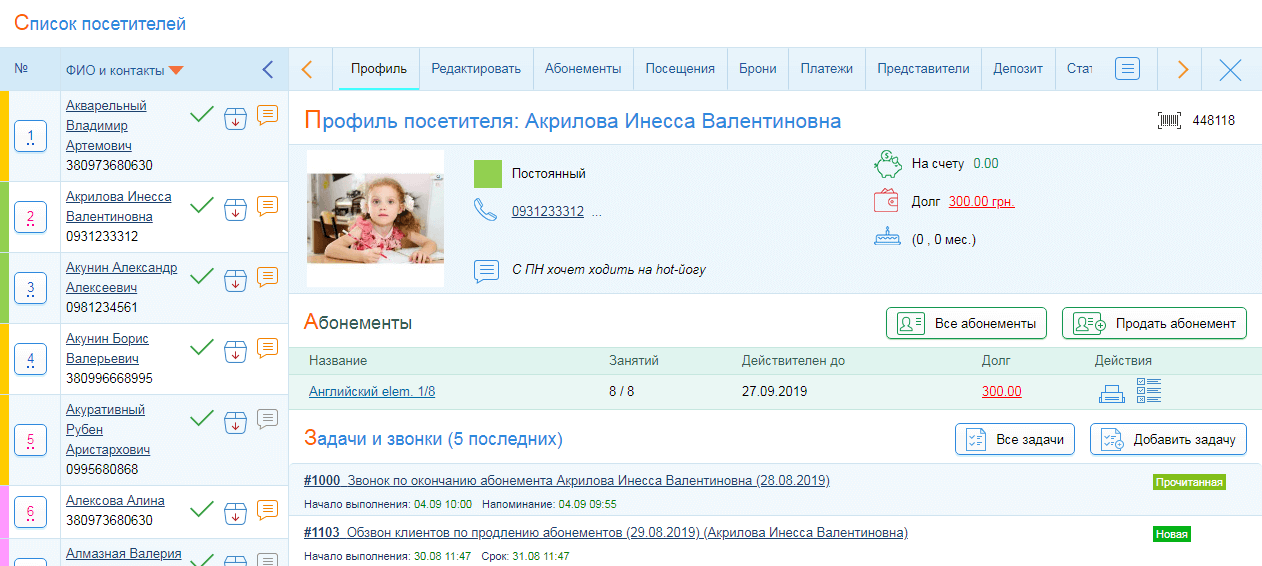Click the archive box icon for Акунин Борис
The width and height of the screenshot is (1262, 566).
[x=235, y=352]
